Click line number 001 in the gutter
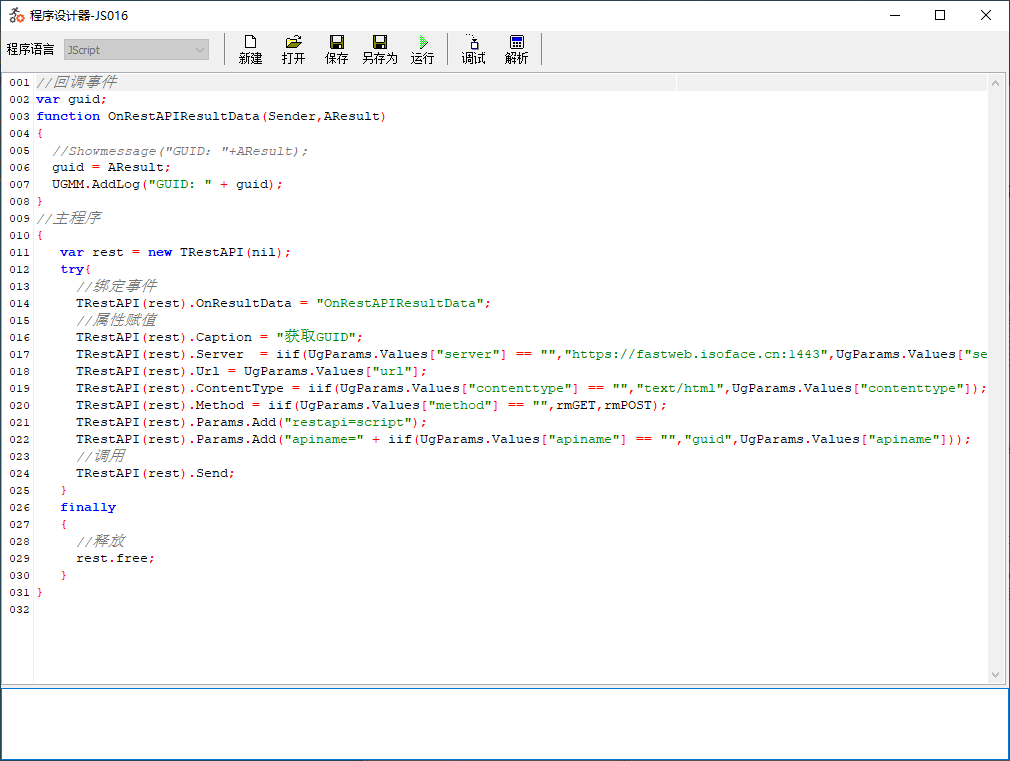Screen dimensions: 1010x761 (x=19, y=82)
